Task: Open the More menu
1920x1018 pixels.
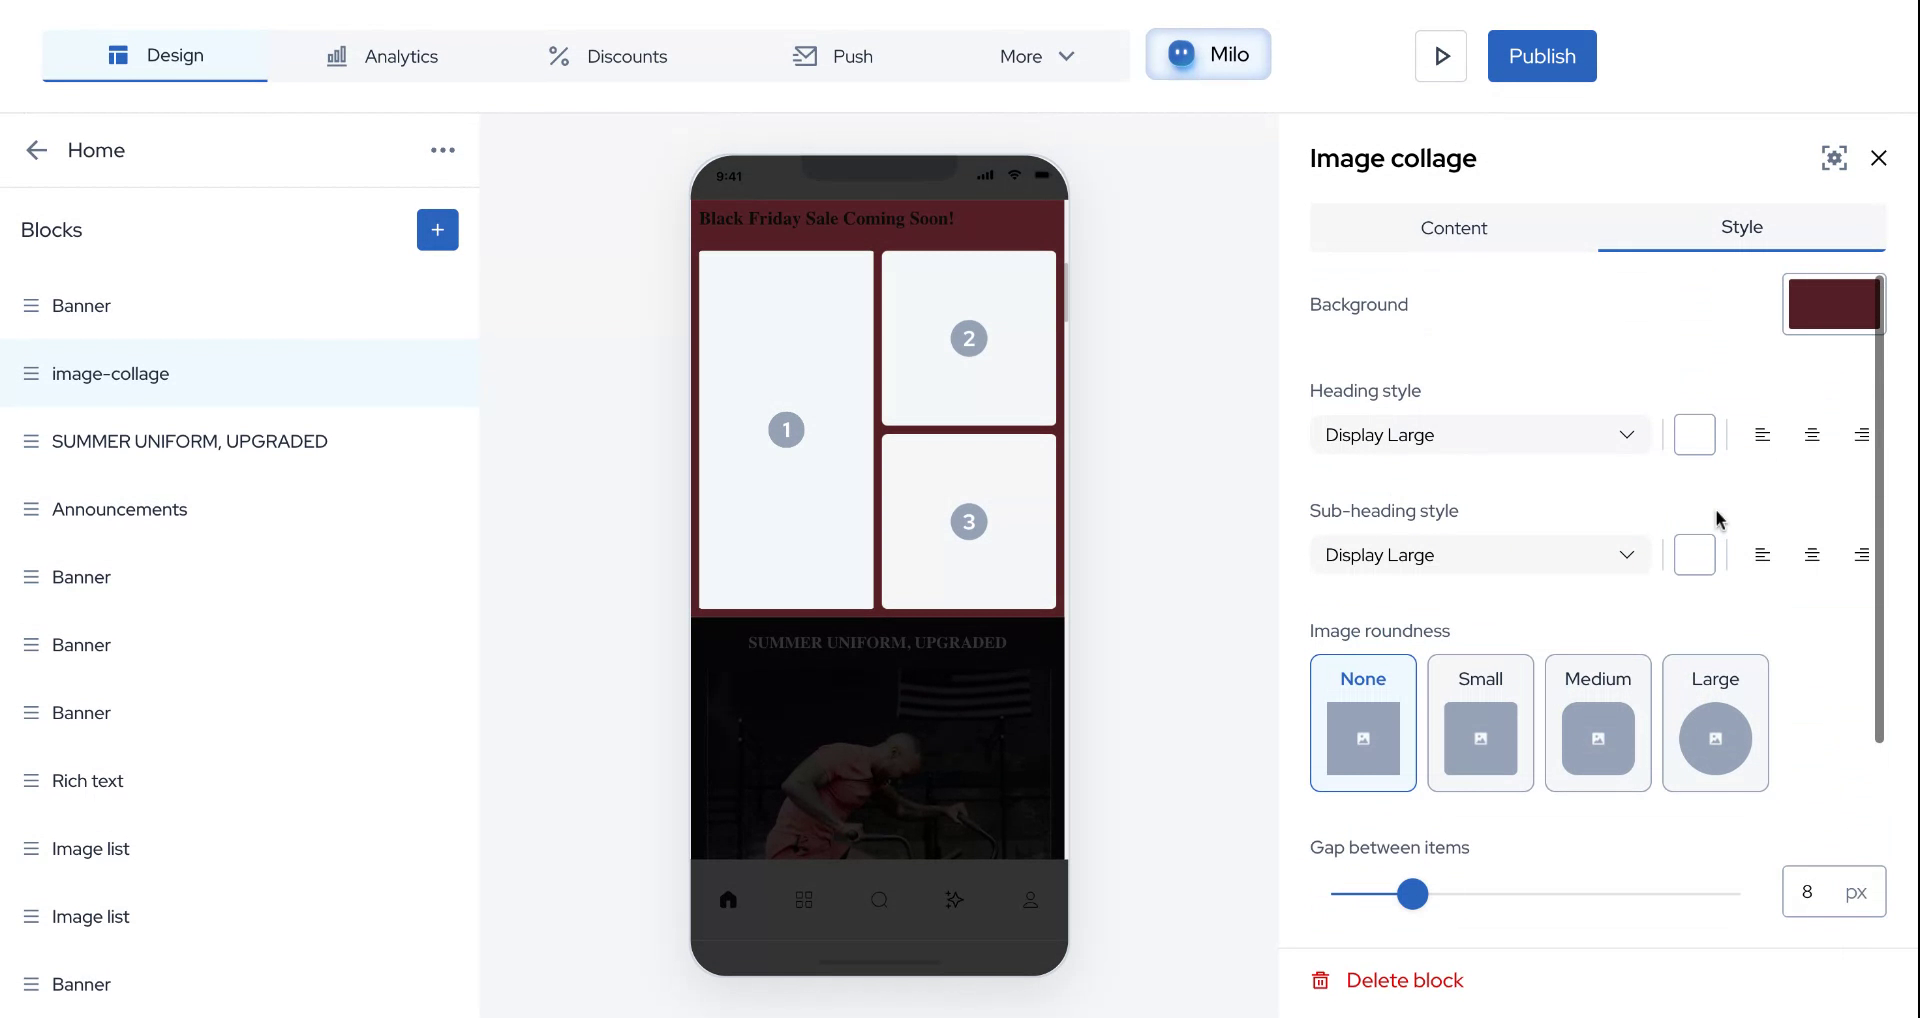Action: pyautogui.click(x=1037, y=56)
